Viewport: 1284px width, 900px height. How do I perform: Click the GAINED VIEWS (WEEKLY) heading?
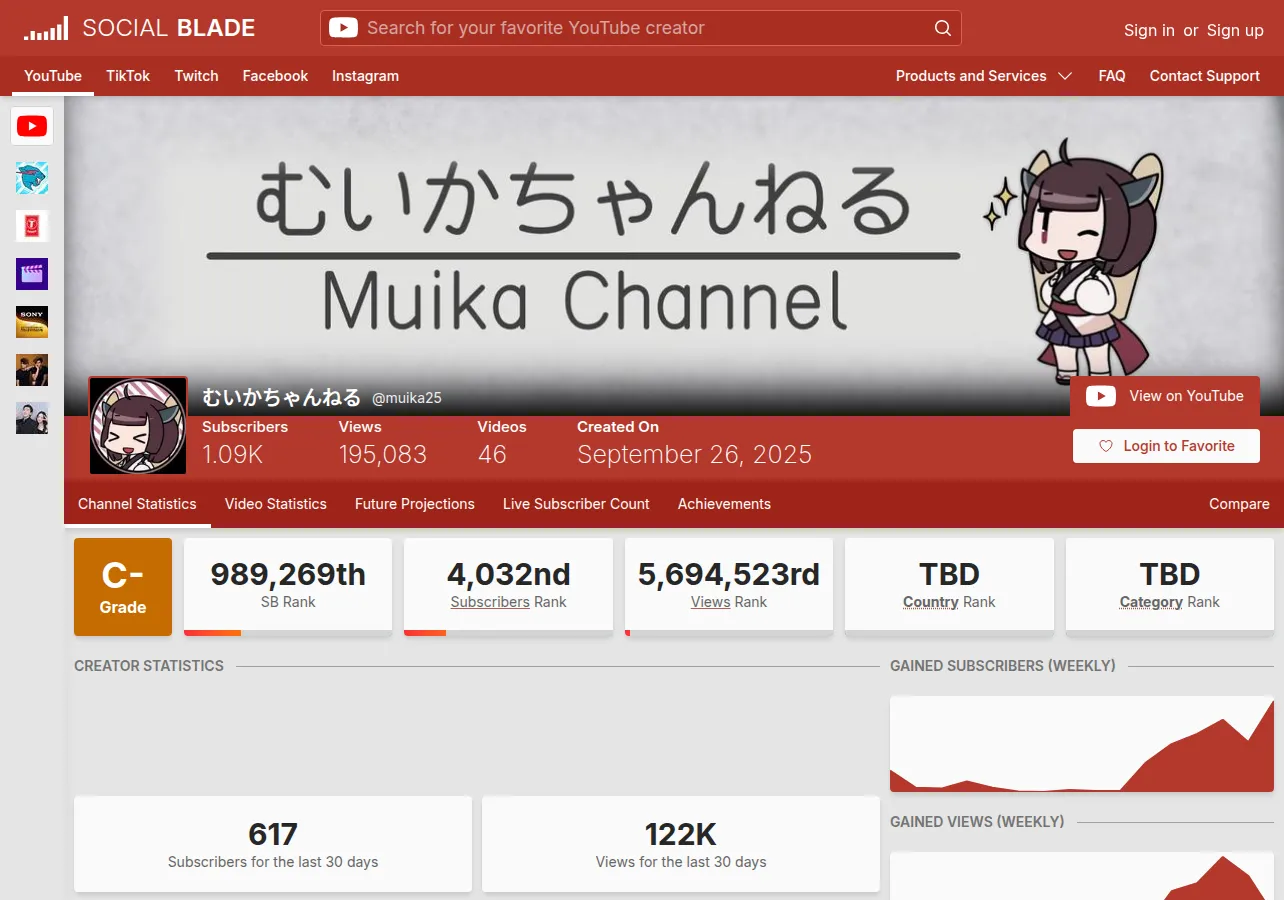(x=977, y=822)
